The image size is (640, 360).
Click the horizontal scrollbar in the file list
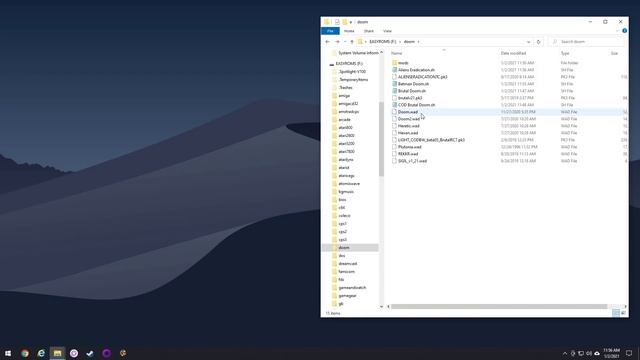(499, 307)
